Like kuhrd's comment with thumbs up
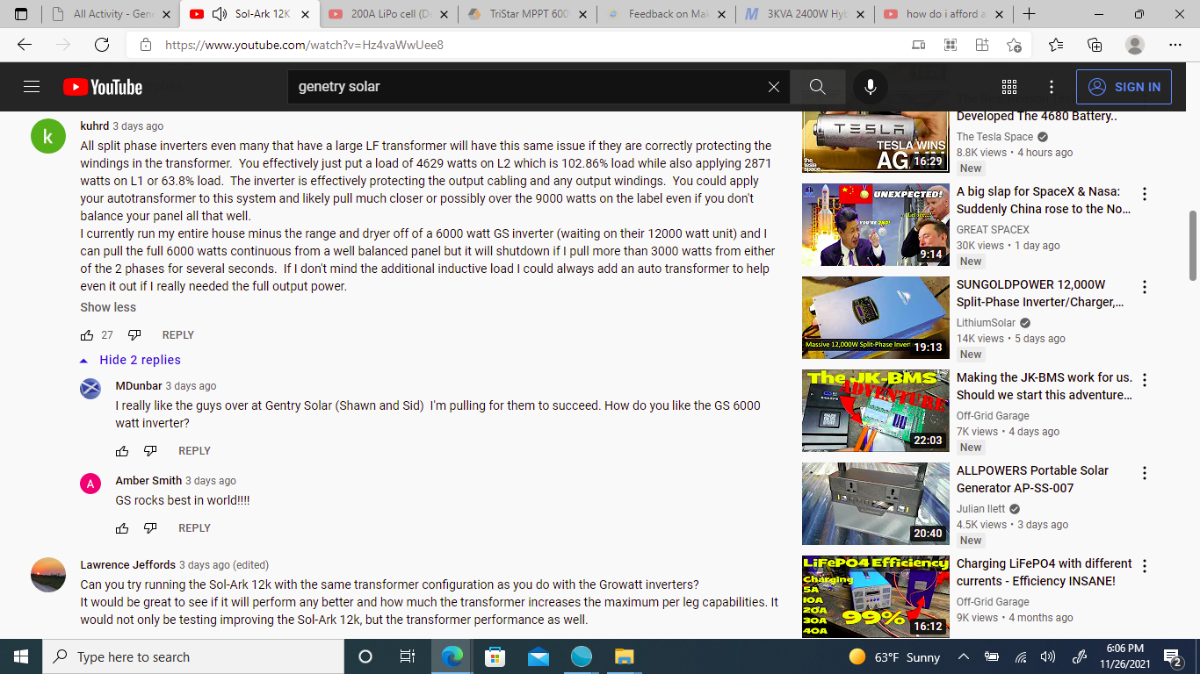Viewport: 1200px width, 674px height. 87,335
